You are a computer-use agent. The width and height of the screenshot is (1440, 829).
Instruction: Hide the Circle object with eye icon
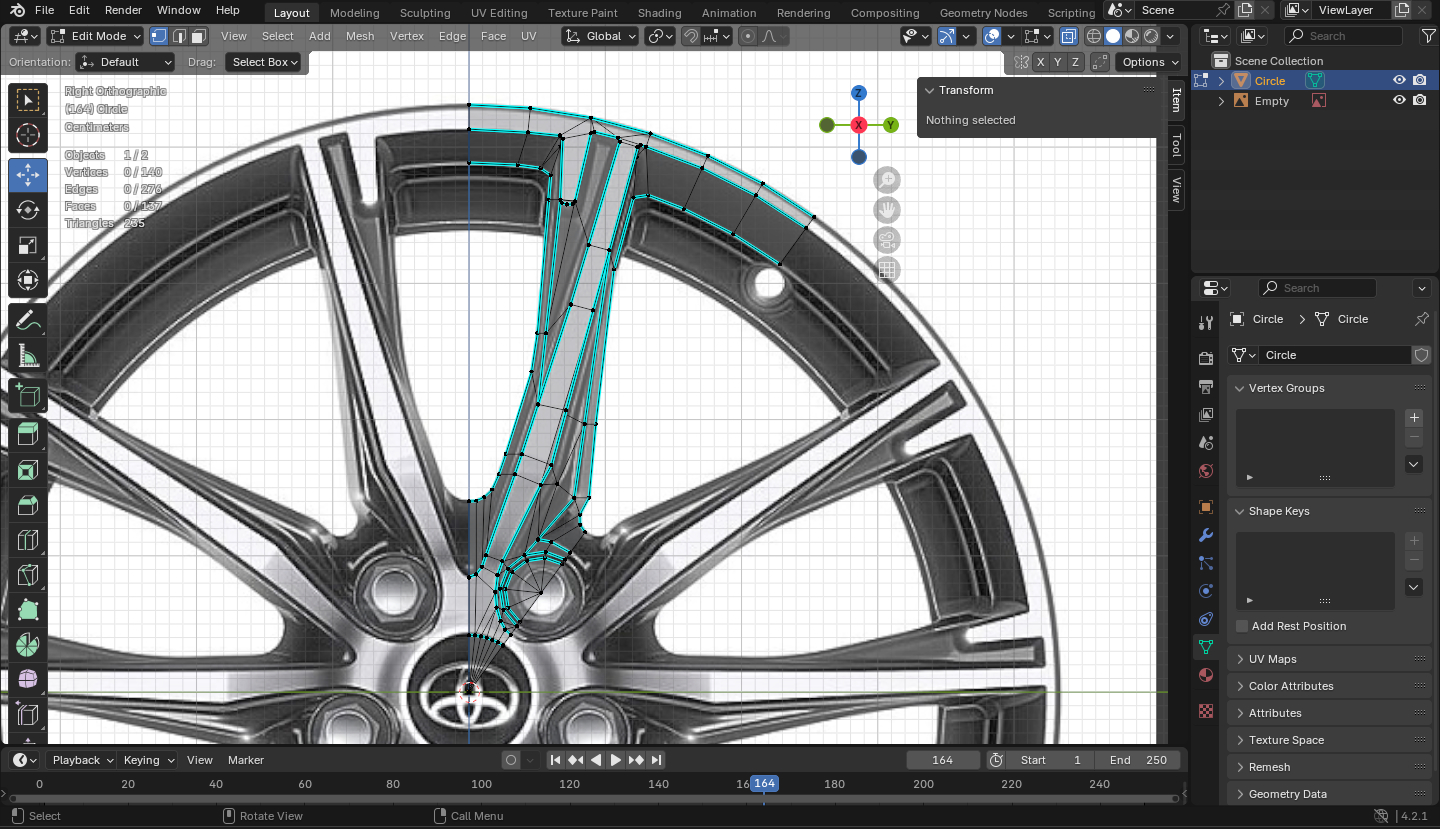(1400, 81)
